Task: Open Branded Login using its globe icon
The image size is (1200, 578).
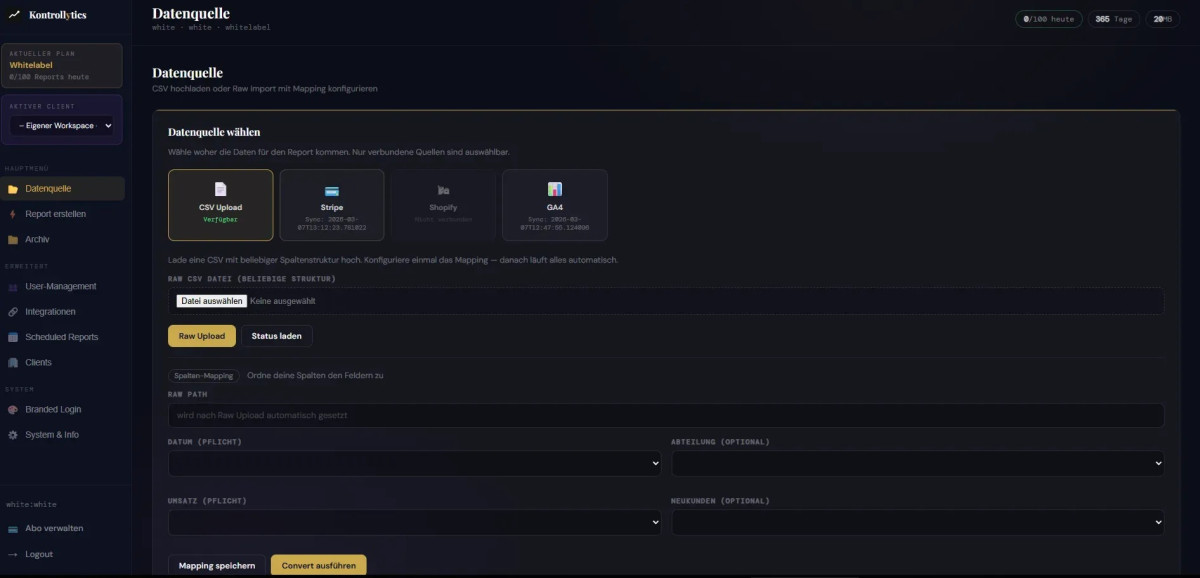Action: [x=12, y=409]
